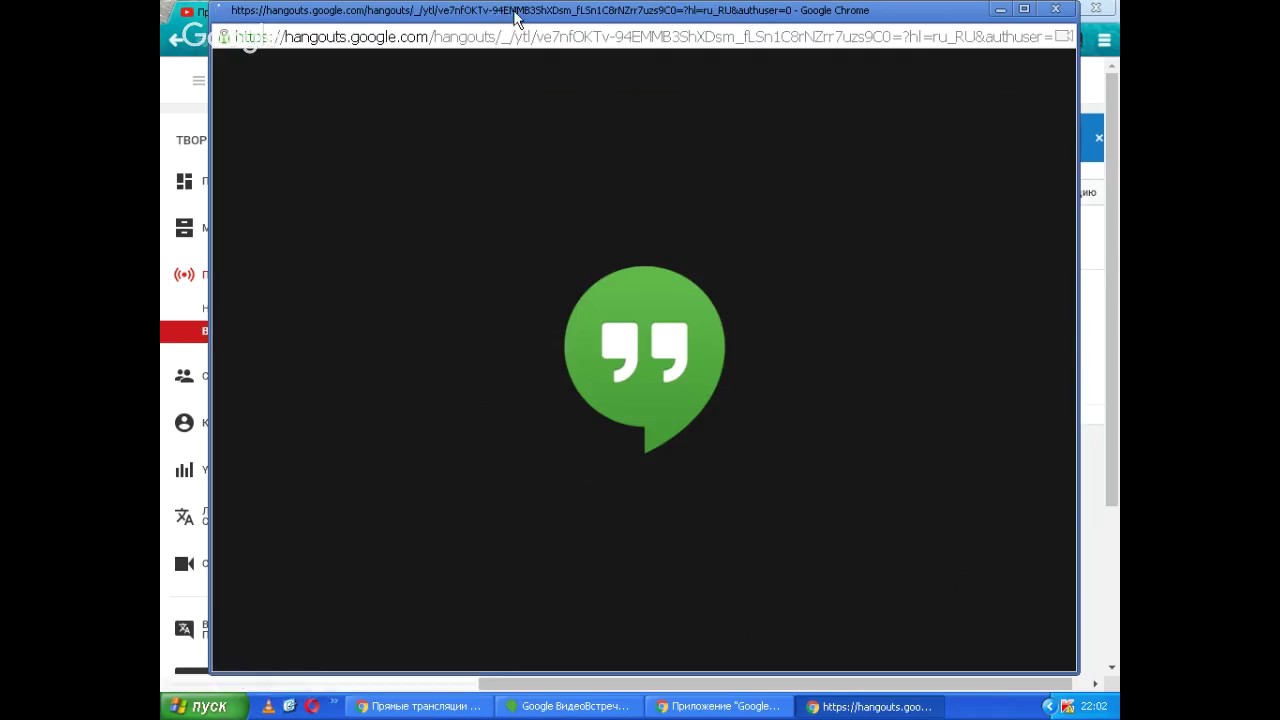
Task: Click the padlock icon in the address bar
Action: tap(224, 37)
